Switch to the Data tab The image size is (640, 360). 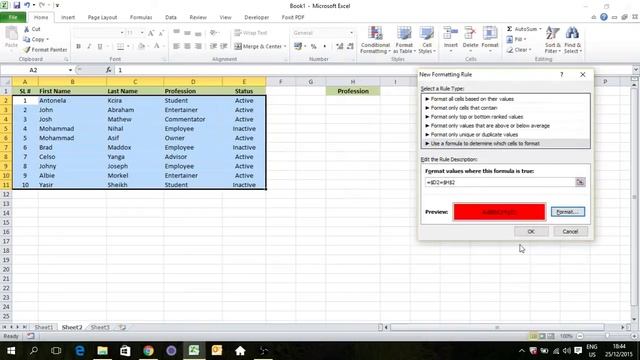click(171, 18)
